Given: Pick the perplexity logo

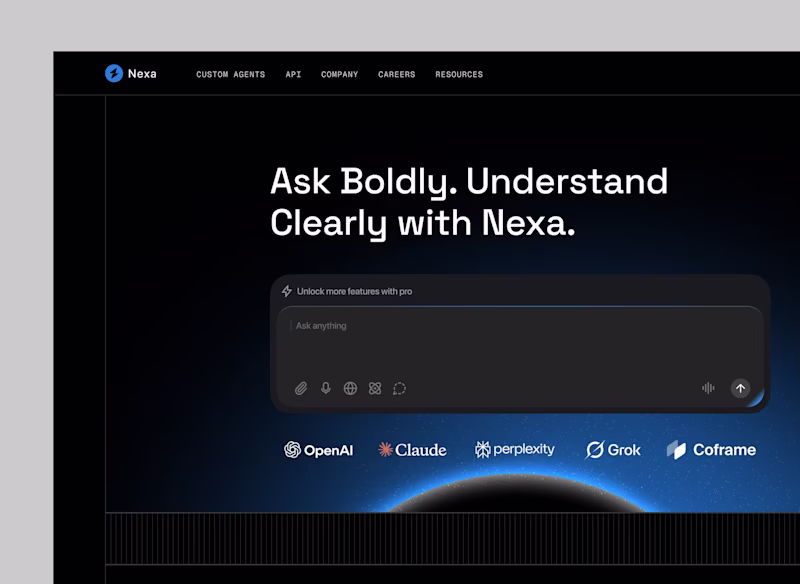Looking at the screenshot, I should click(514, 449).
